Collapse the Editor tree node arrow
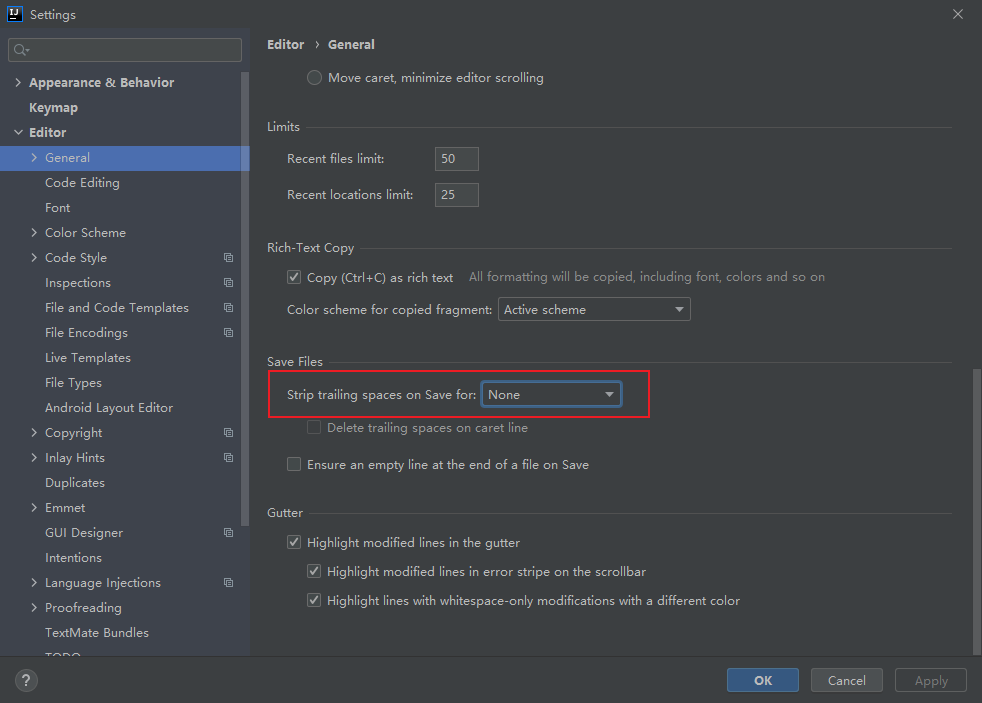 [18, 132]
